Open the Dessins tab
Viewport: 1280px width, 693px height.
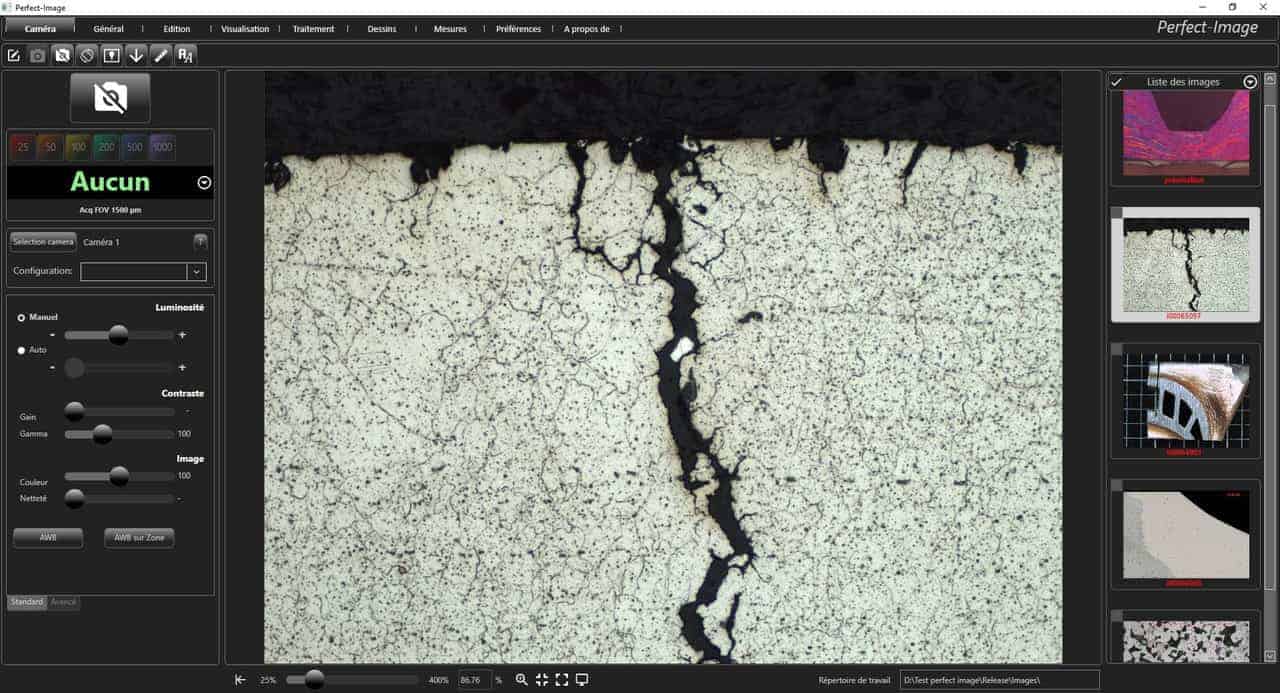382,29
